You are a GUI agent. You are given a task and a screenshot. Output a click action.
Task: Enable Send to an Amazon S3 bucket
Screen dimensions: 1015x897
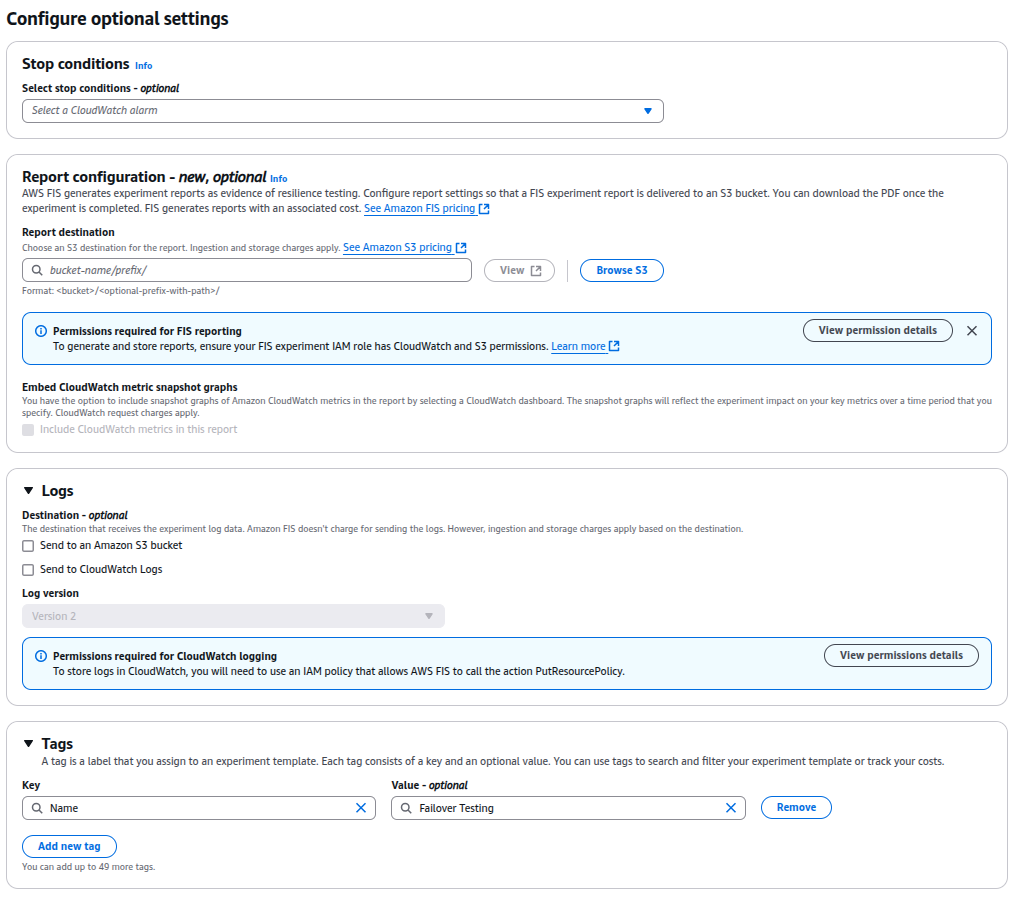point(28,546)
